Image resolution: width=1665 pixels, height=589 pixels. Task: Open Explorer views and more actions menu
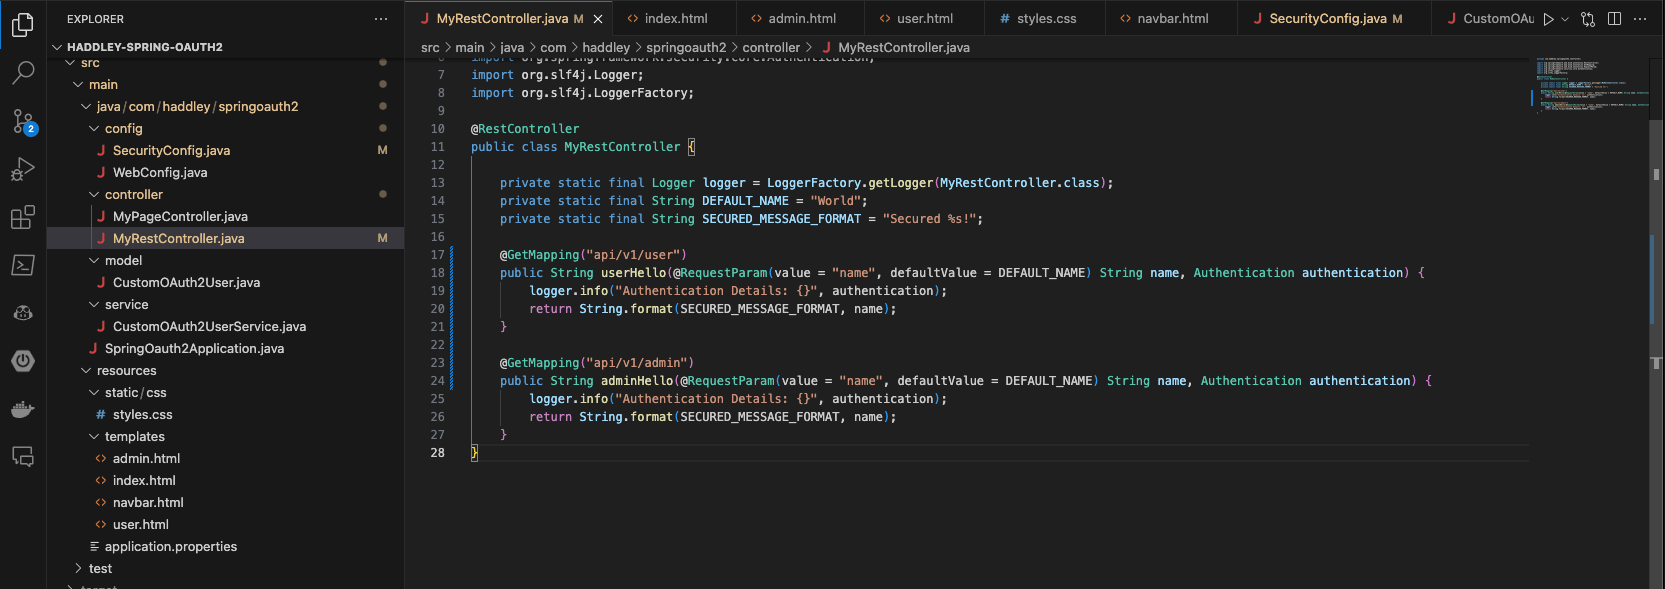point(381,19)
